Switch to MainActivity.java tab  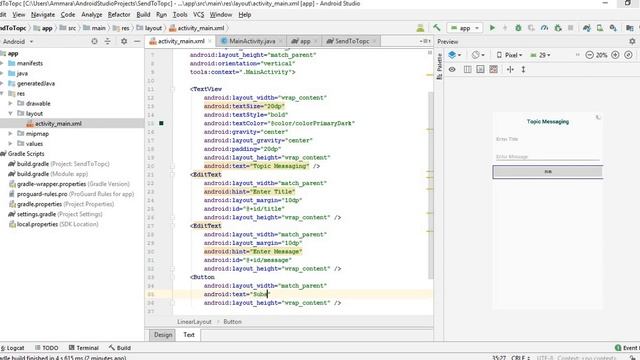pos(252,41)
